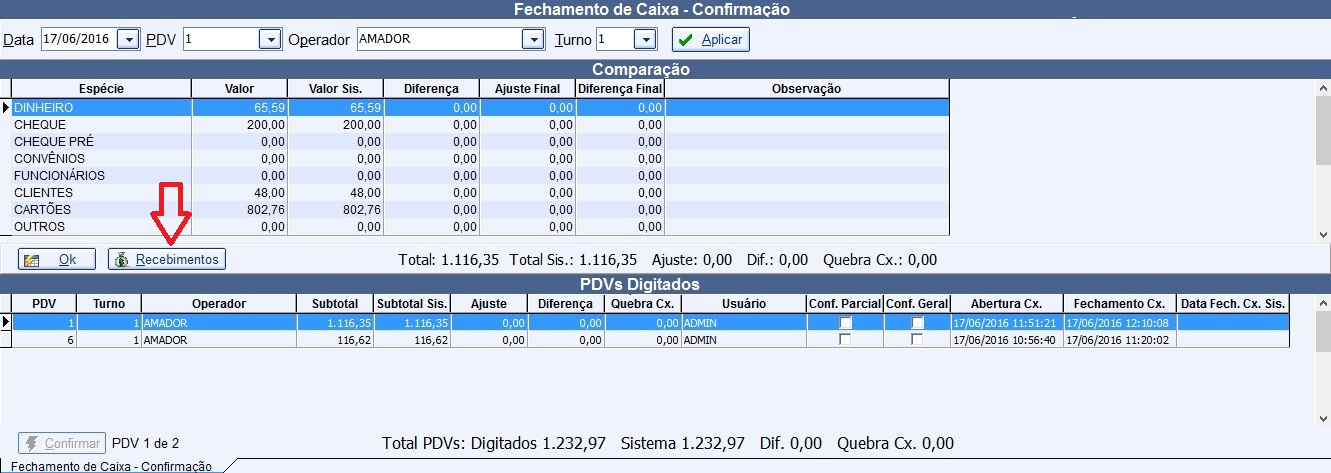Enable Conf. Geral checkbox for PDV 6

(x=917, y=340)
